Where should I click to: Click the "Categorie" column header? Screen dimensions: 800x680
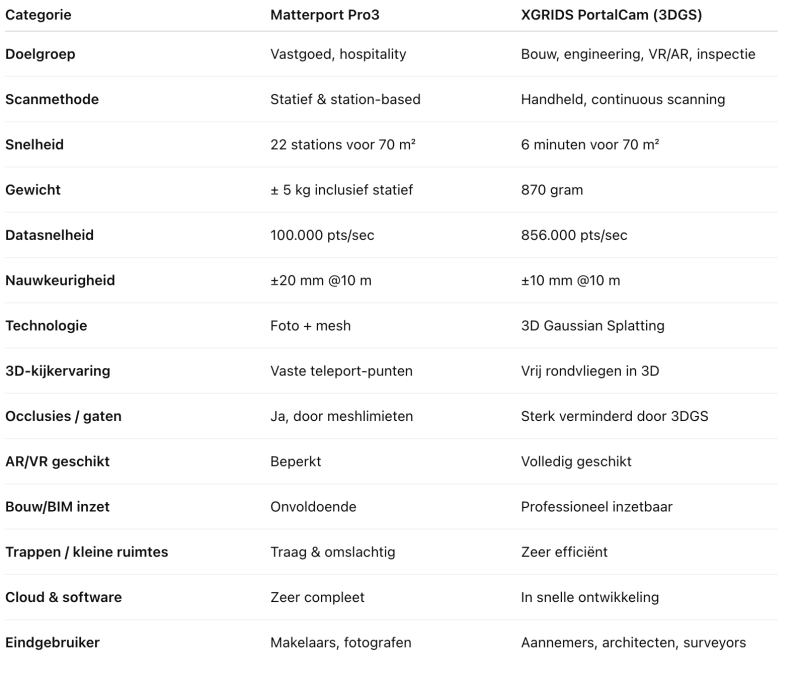click(38, 16)
